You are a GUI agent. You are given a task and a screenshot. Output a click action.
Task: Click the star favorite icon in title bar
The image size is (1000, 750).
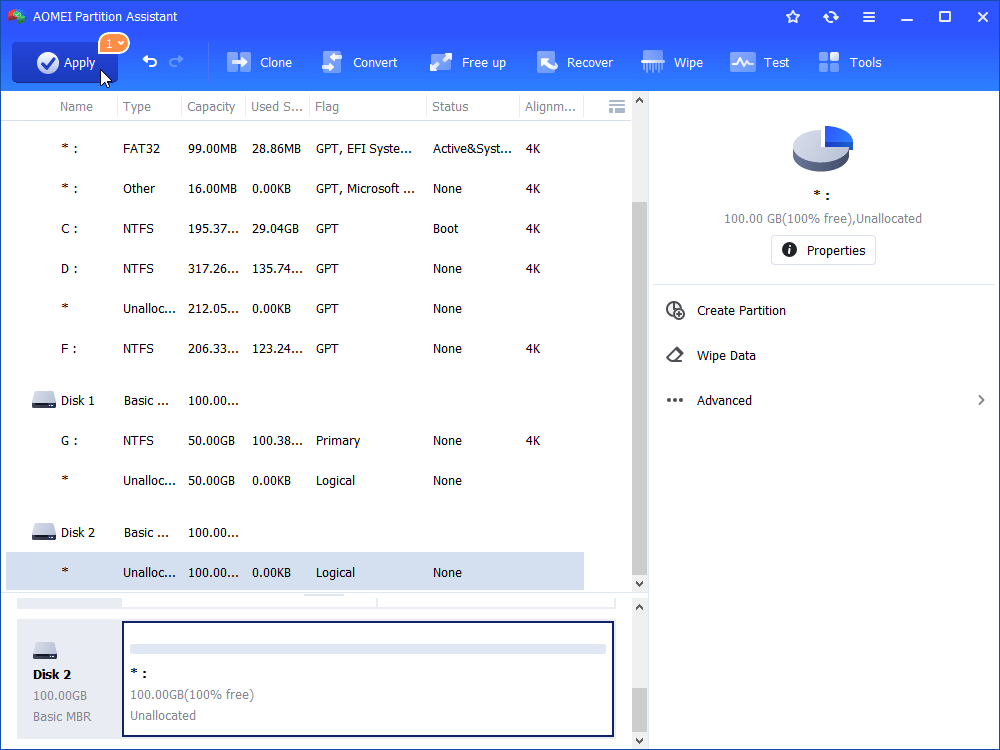coord(793,17)
